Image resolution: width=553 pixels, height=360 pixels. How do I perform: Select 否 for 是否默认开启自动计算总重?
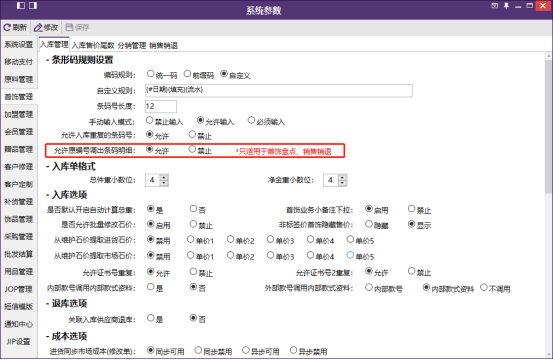click(193, 209)
